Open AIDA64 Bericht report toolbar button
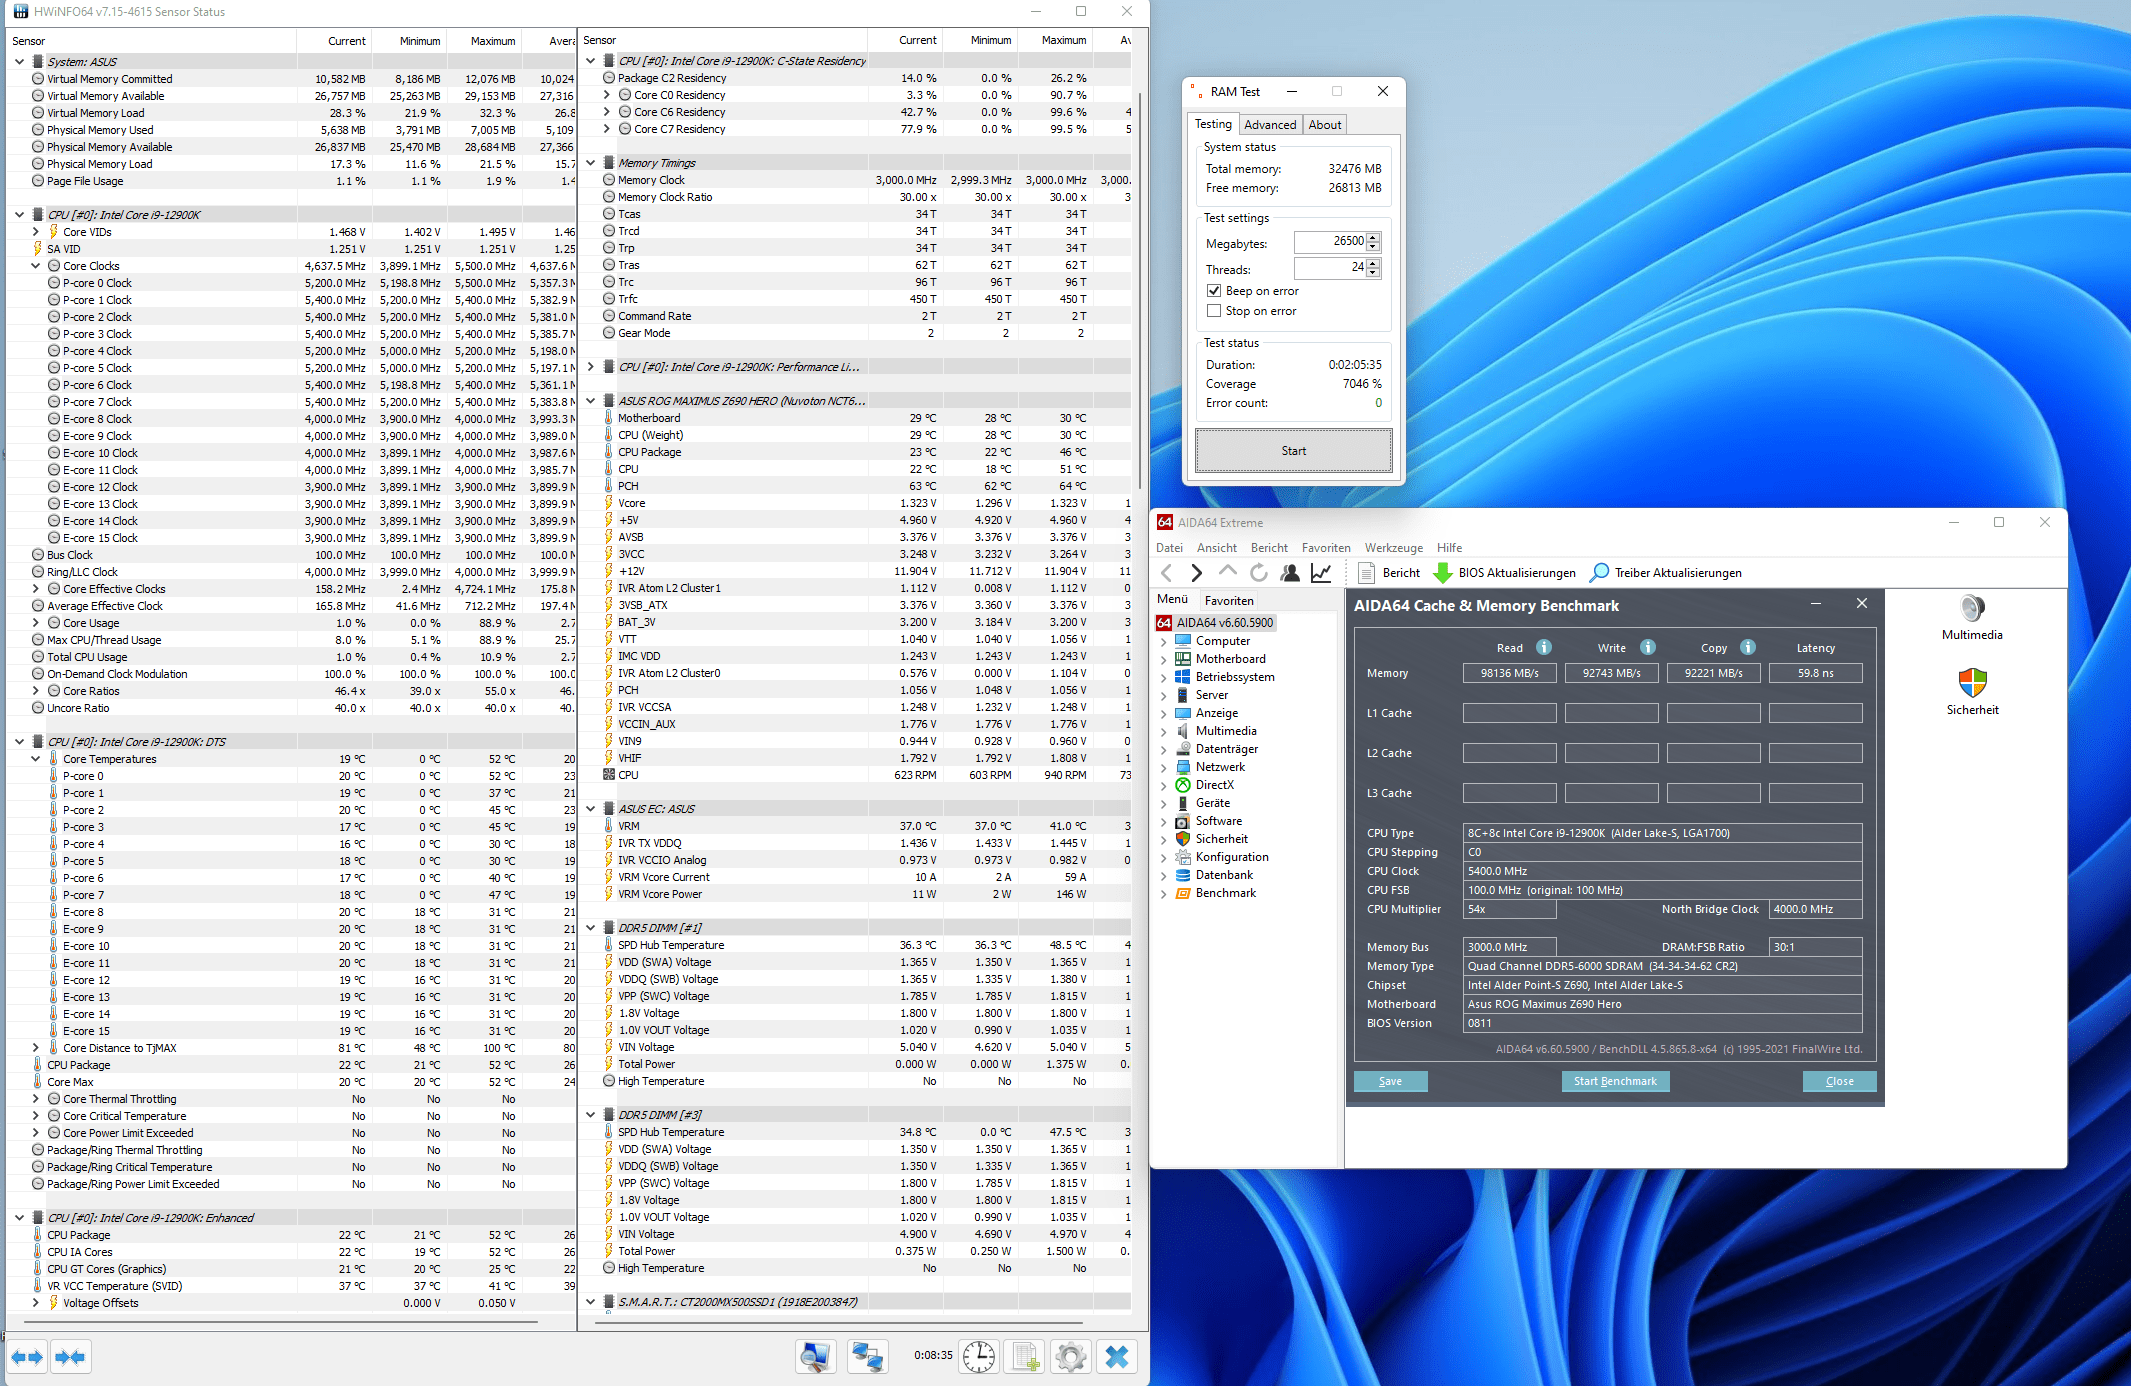The width and height of the screenshot is (2131, 1386). pos(1389,573)
